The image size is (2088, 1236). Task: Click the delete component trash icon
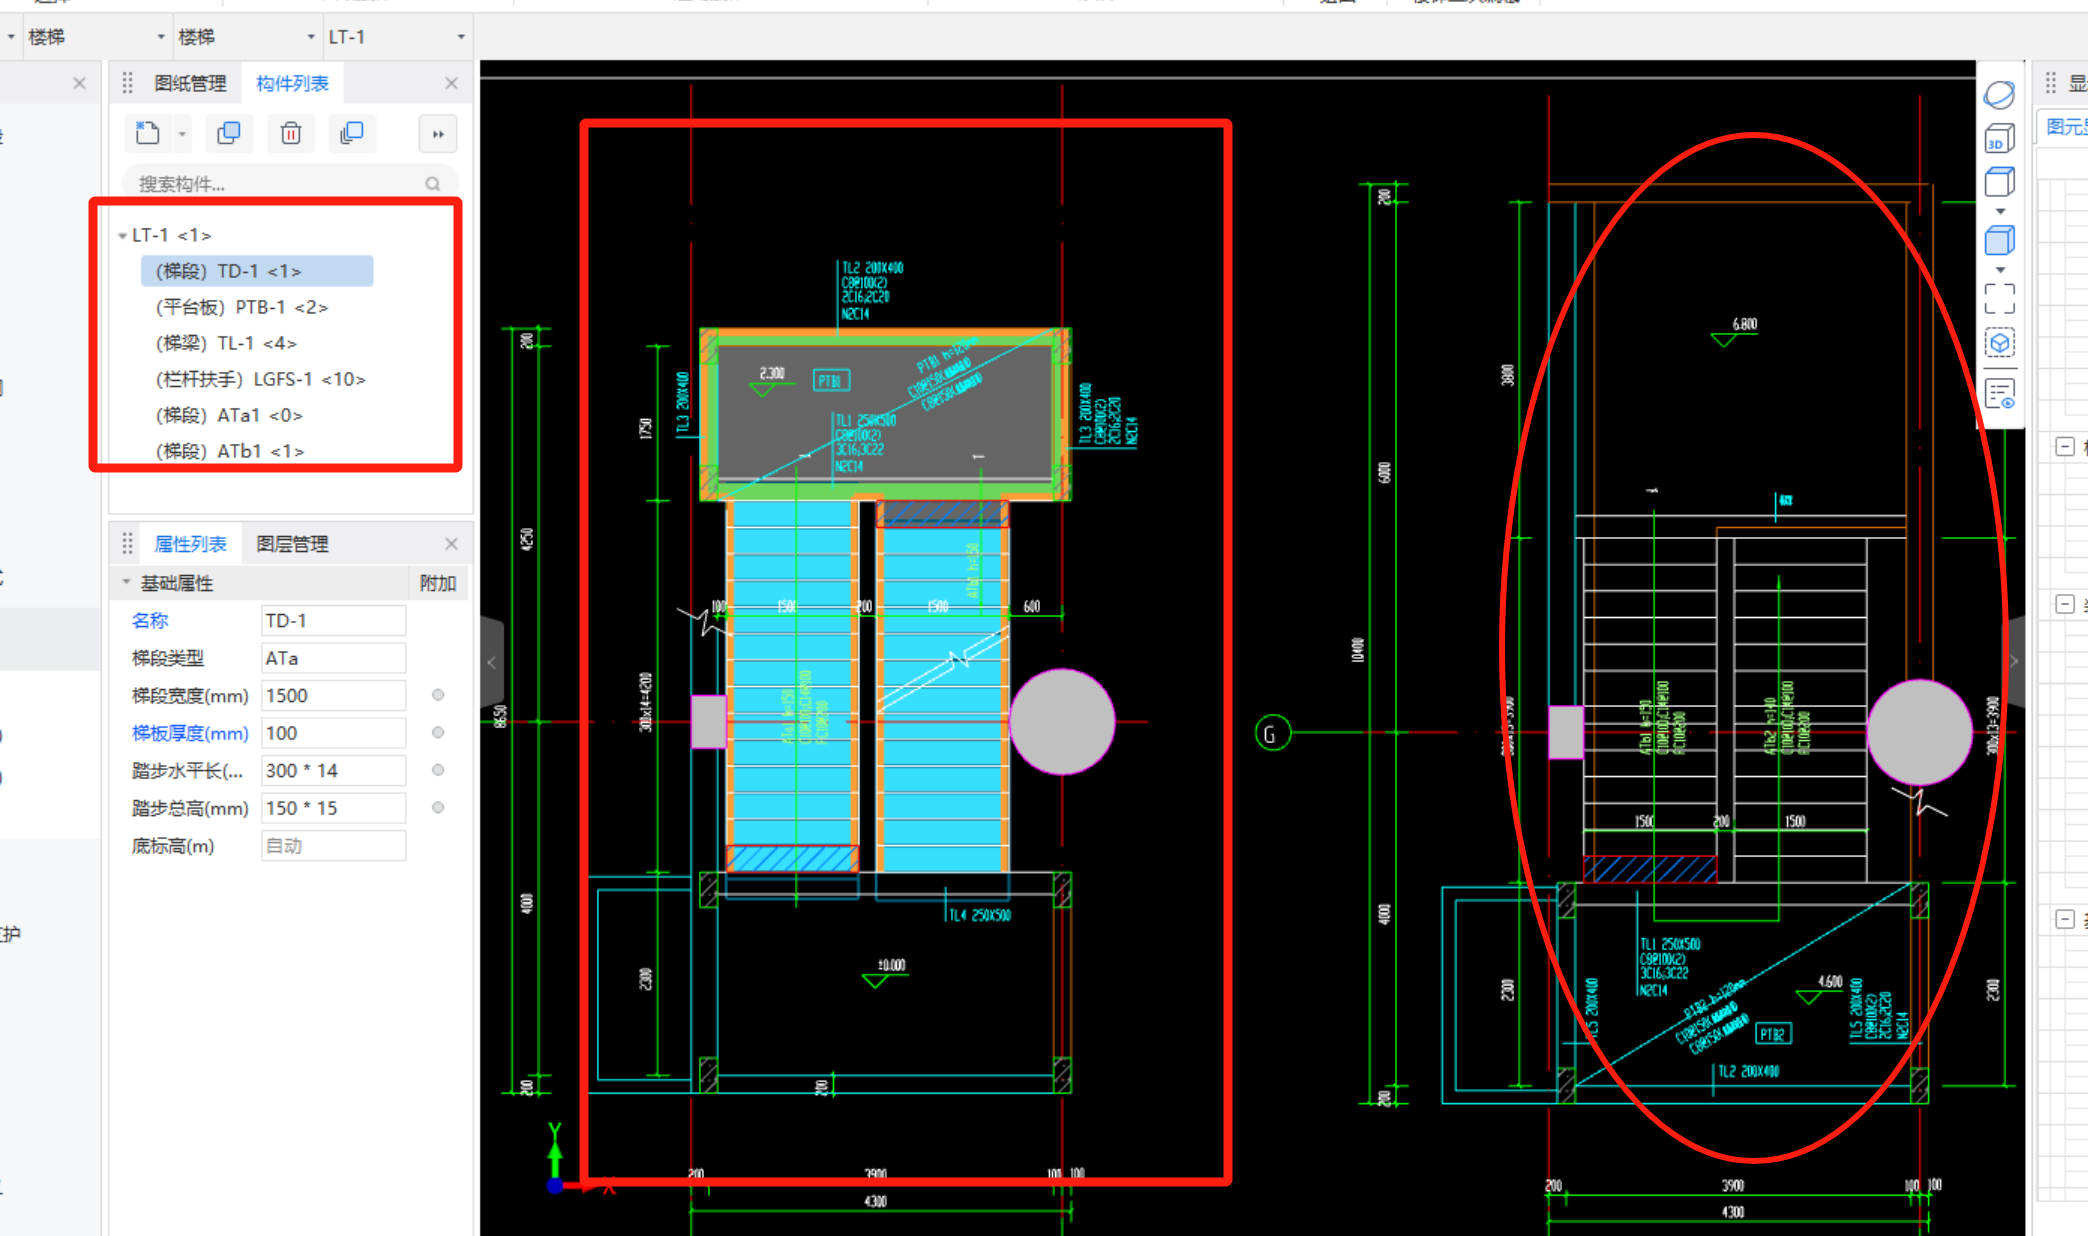[x=291, y=133]
